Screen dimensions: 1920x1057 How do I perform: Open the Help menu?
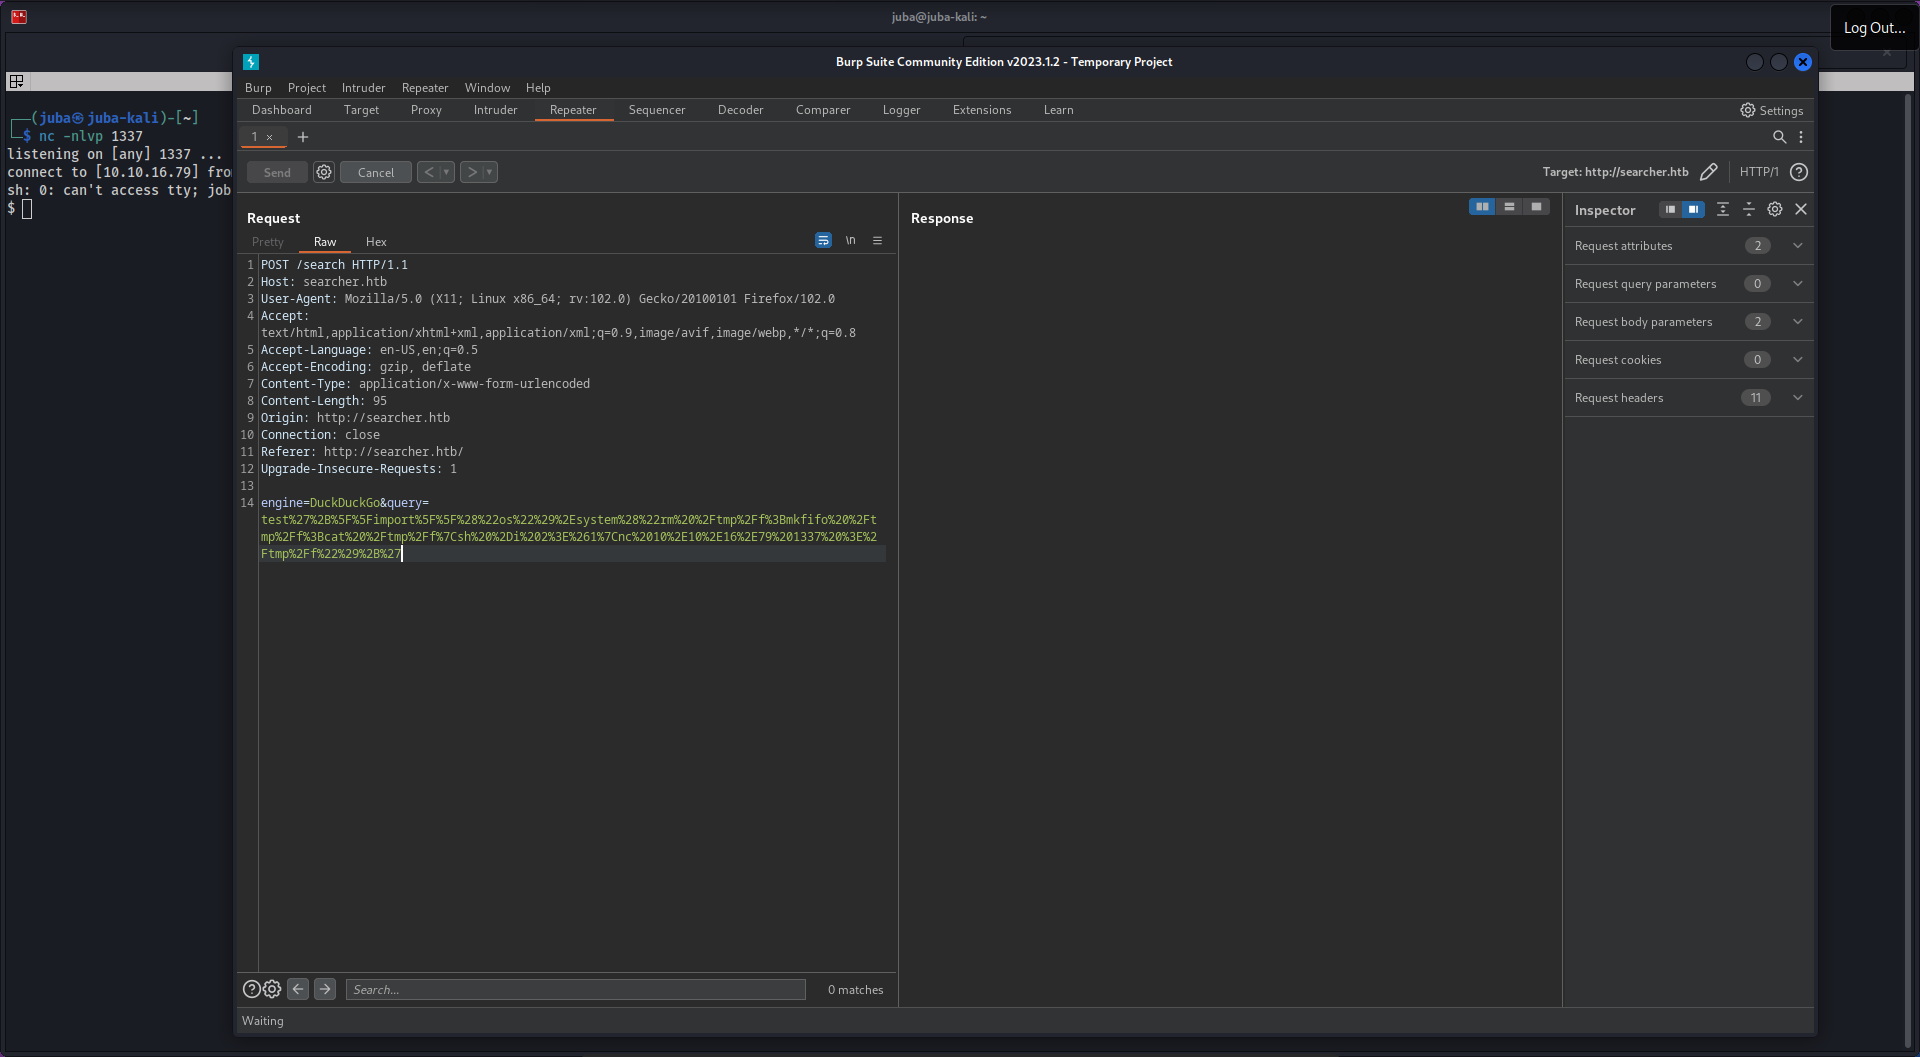(538, 88)
